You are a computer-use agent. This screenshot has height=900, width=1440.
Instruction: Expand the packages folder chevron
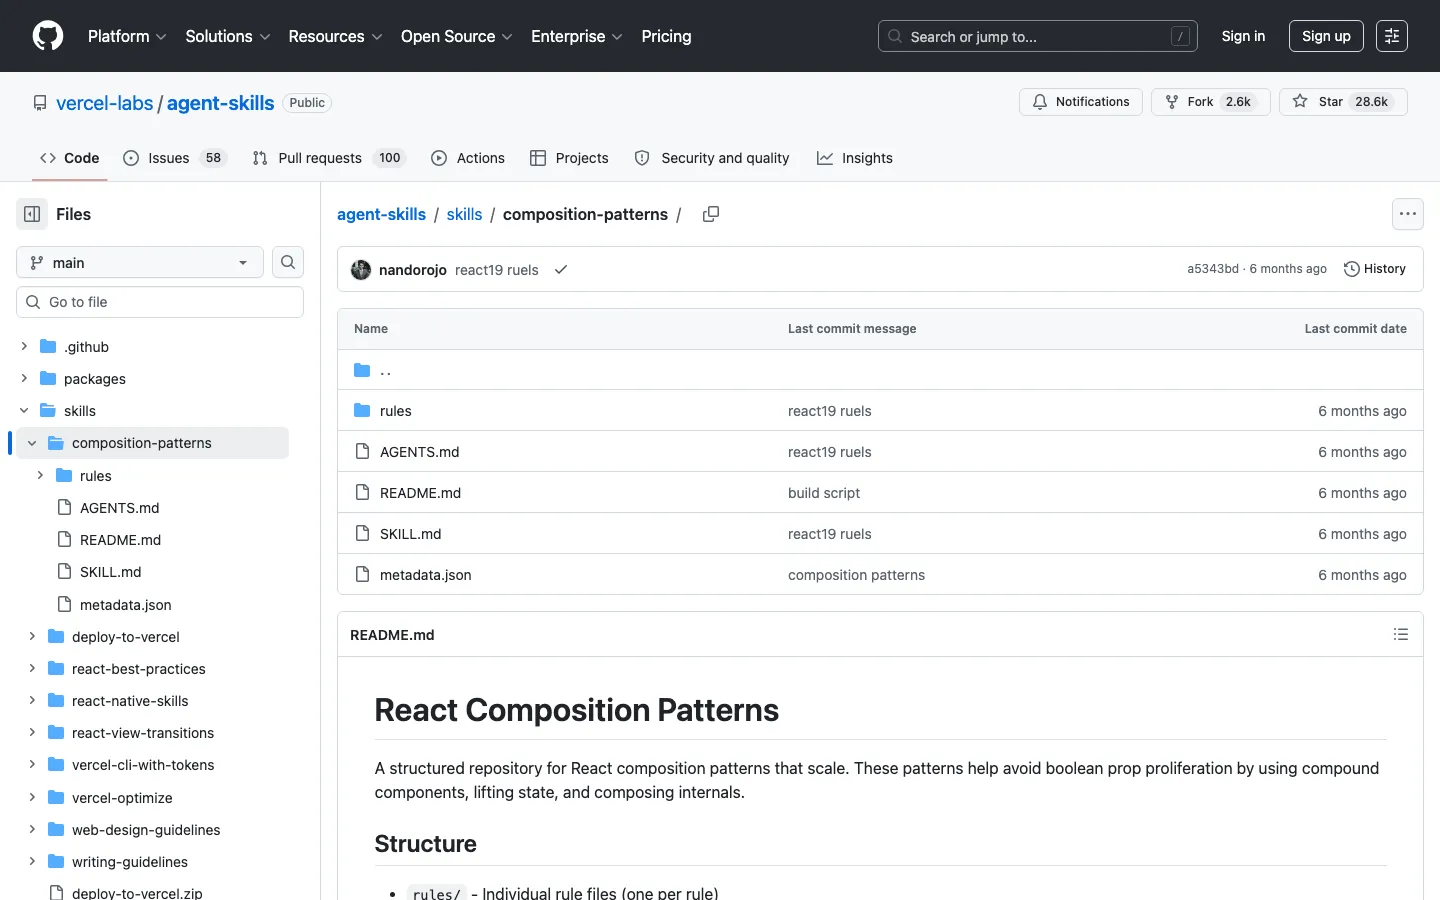(x=24, y=379)
